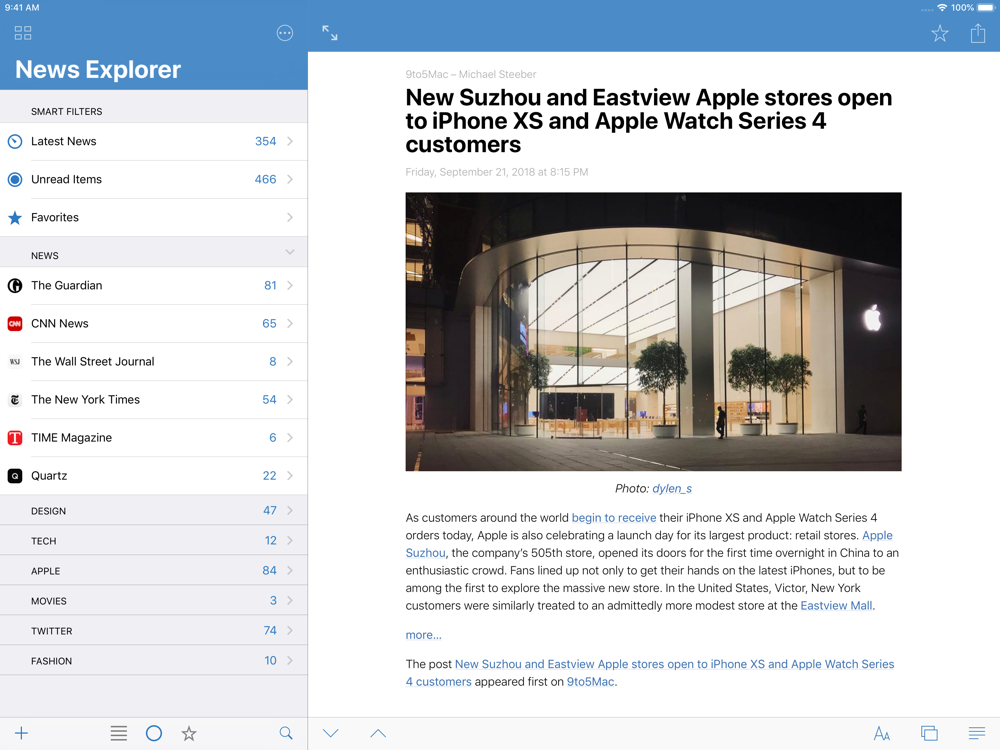This screenshot has width=1000, height=750.
Task: Click the 9:41 AM clock
Action: [x=22, y=8]
